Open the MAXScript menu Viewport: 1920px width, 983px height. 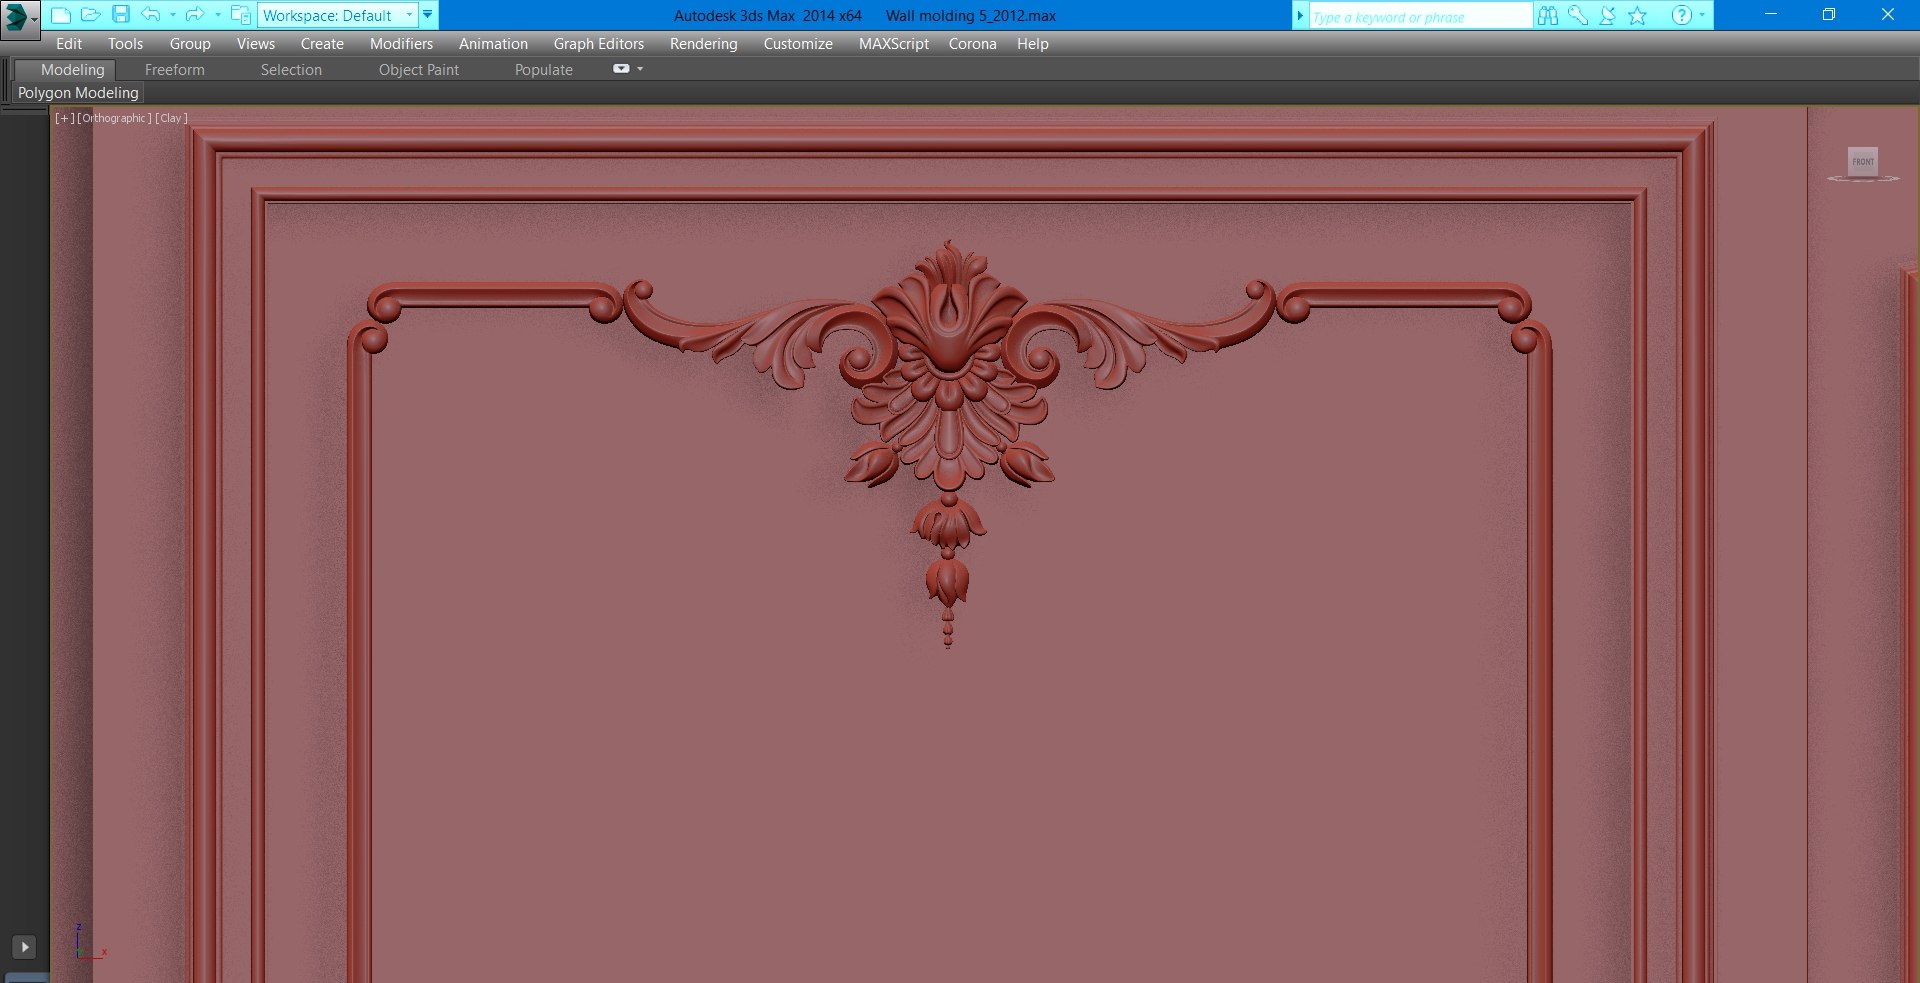pyautogui.click(x=894, y=44)
